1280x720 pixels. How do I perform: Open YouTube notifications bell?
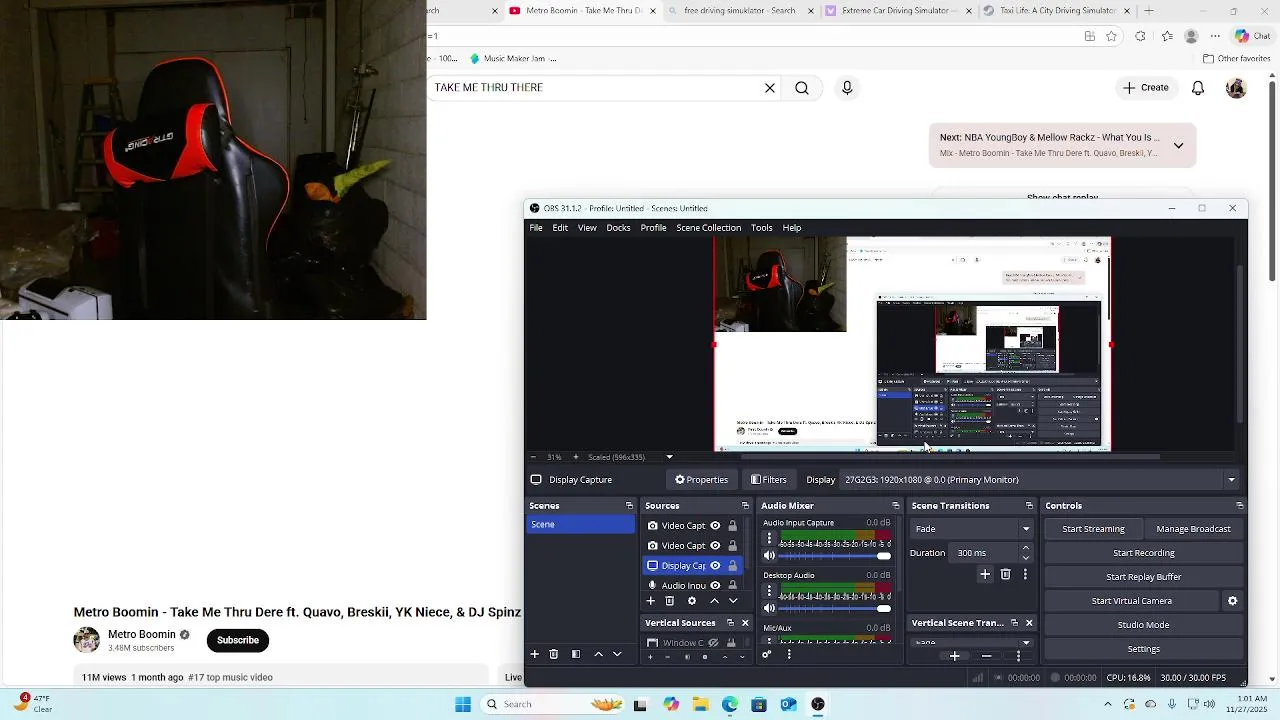(1198, 88)
